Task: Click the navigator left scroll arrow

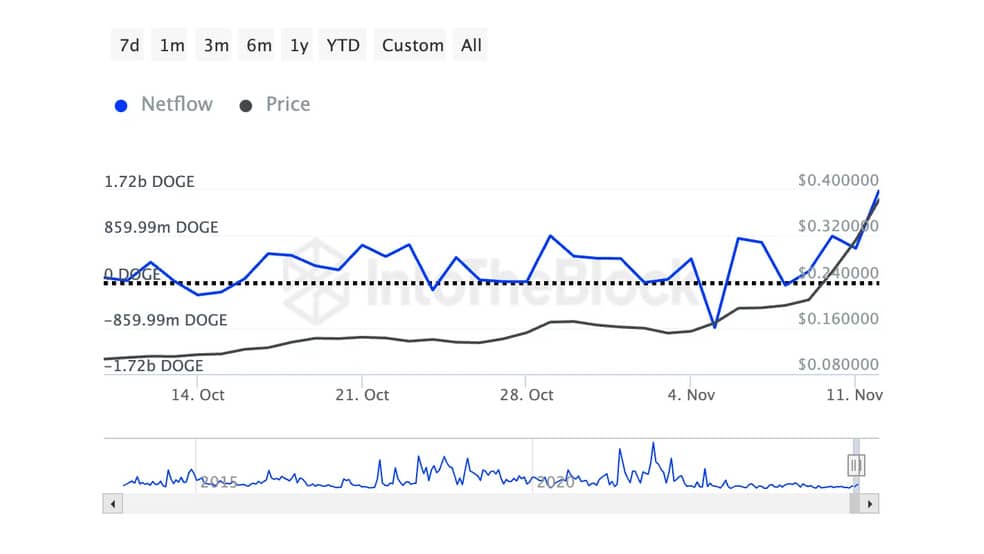Action: coord(113,504)
